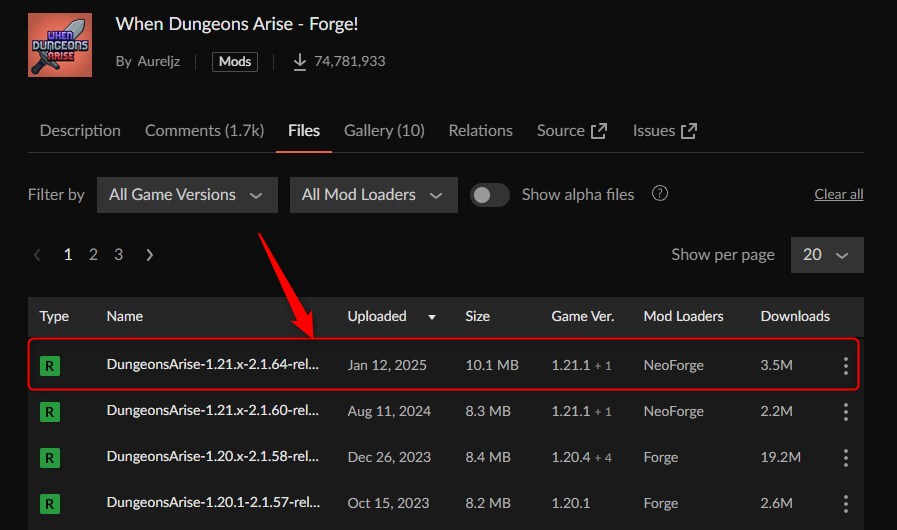897x530 pixels.
Task: Go to next page chevron
Action: [x=149, y=255]
